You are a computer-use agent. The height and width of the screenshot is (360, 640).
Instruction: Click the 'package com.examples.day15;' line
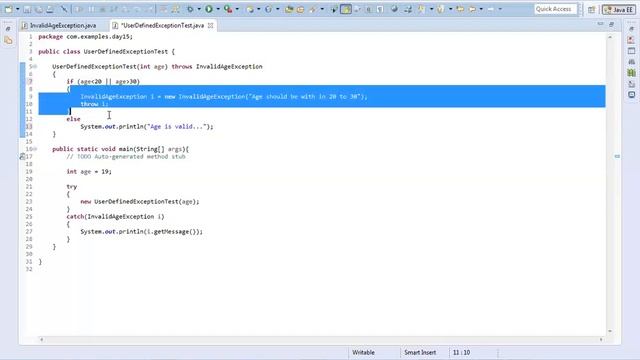[85, 36]
